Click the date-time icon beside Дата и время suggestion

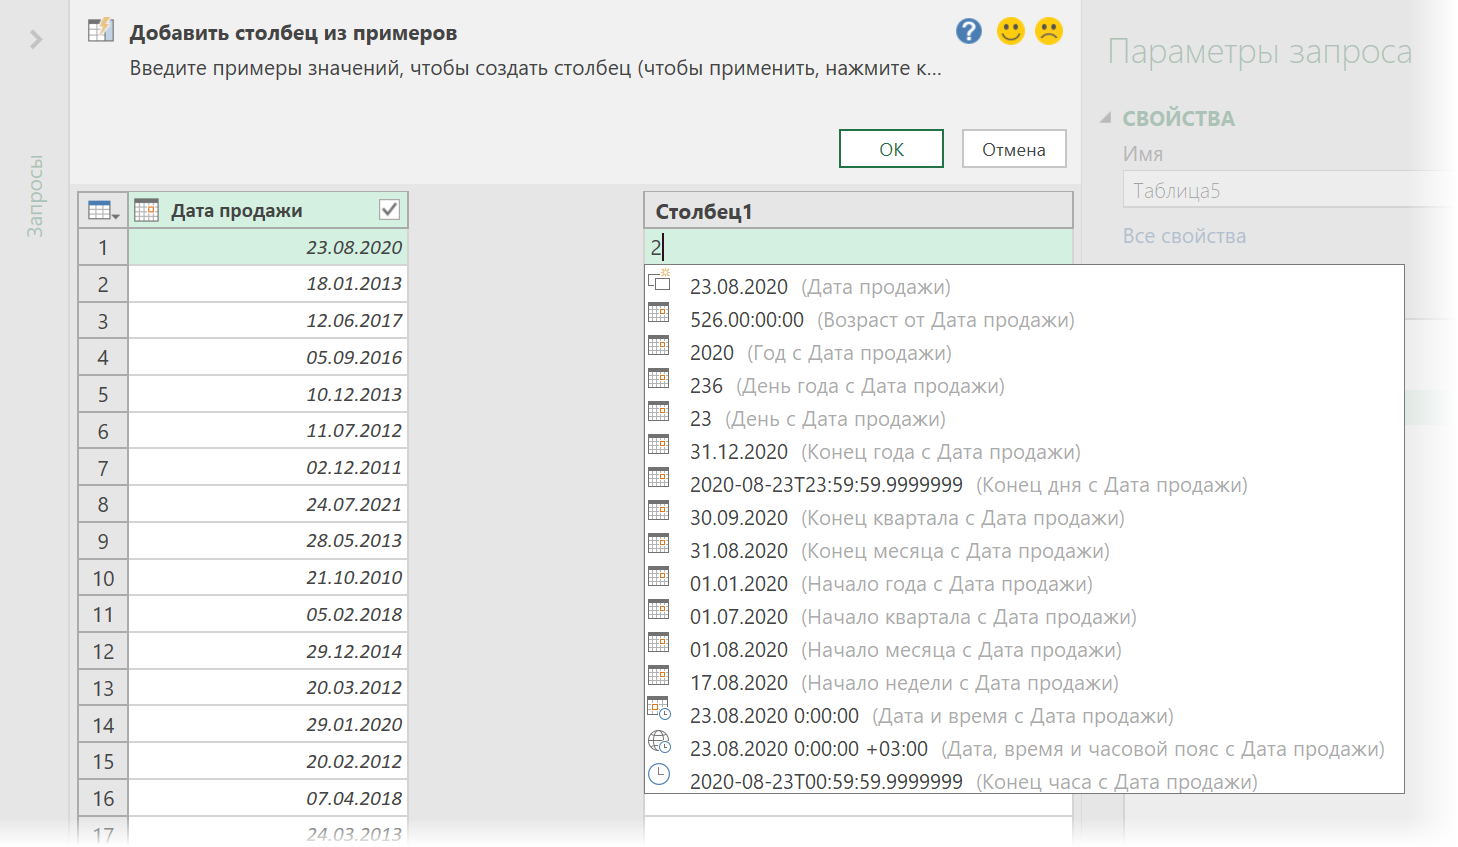point(659,708)
